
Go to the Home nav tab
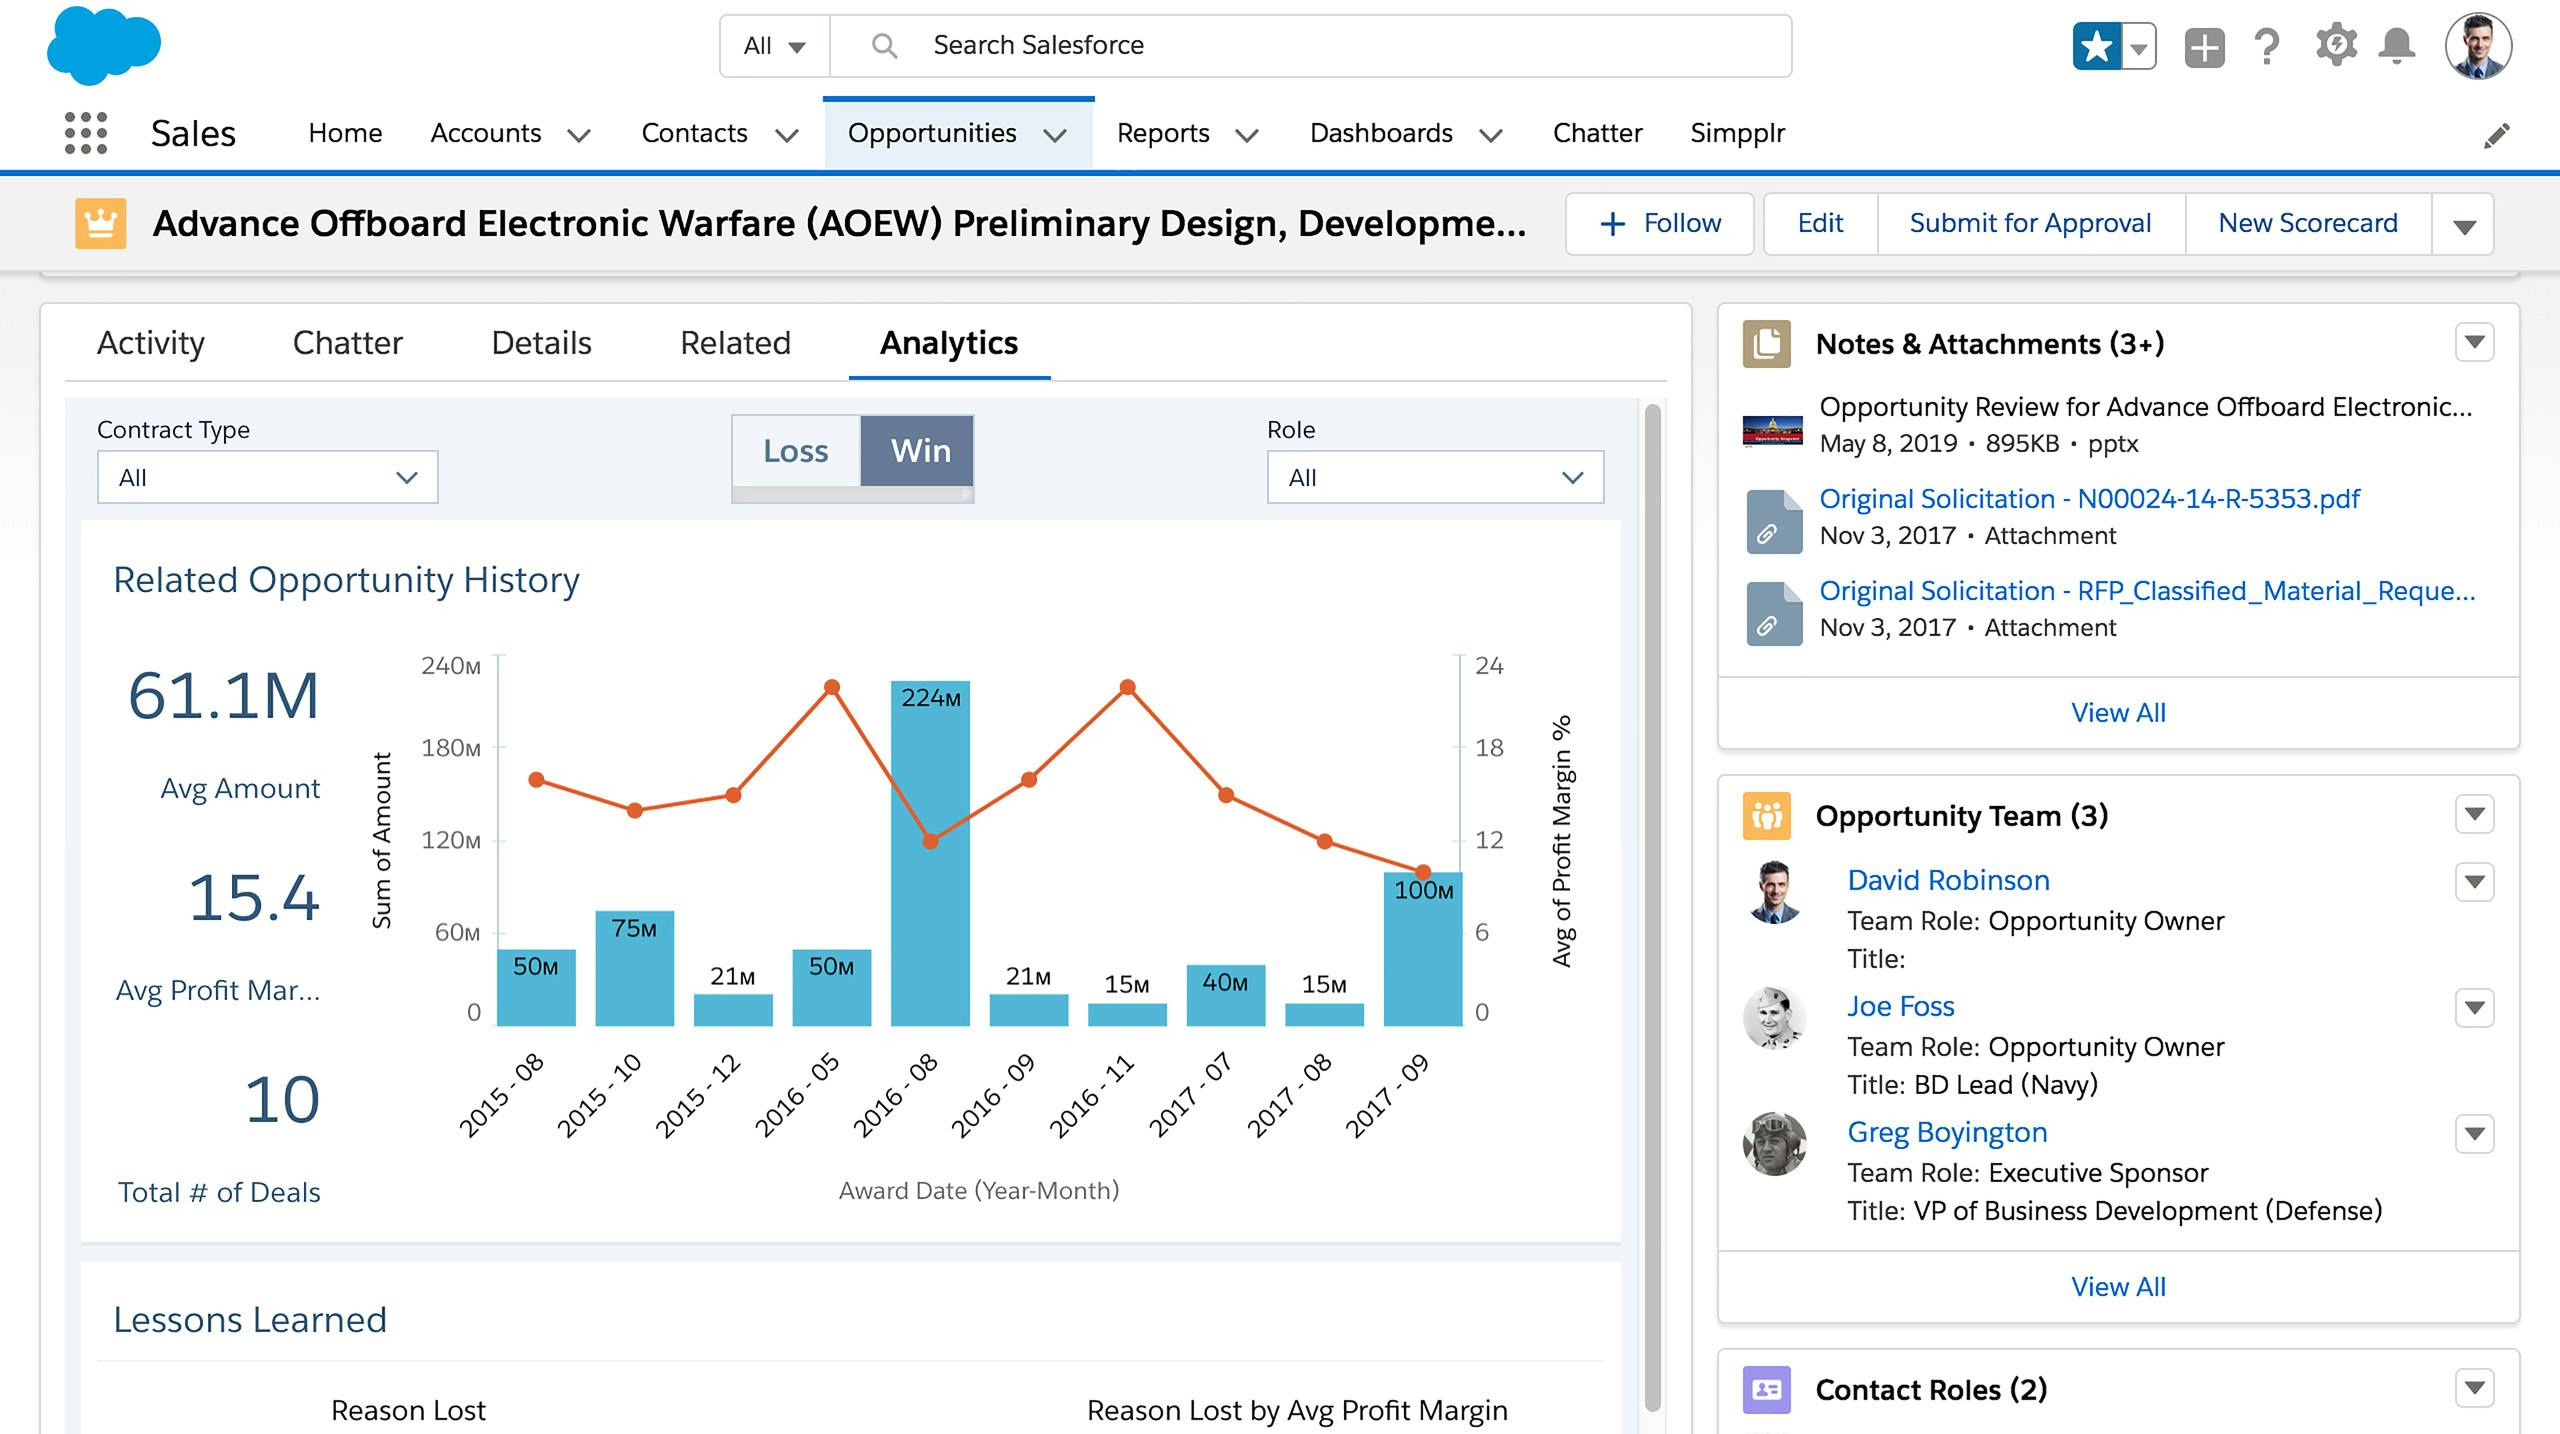click(345, 133)
